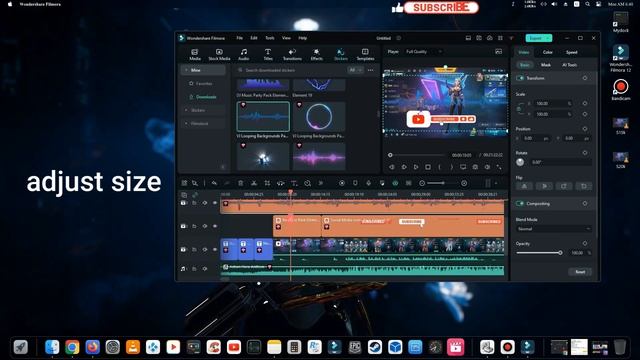This screenshot has width=640, height=360.
Task: Open the Edit menu
Action: point(254,38)
